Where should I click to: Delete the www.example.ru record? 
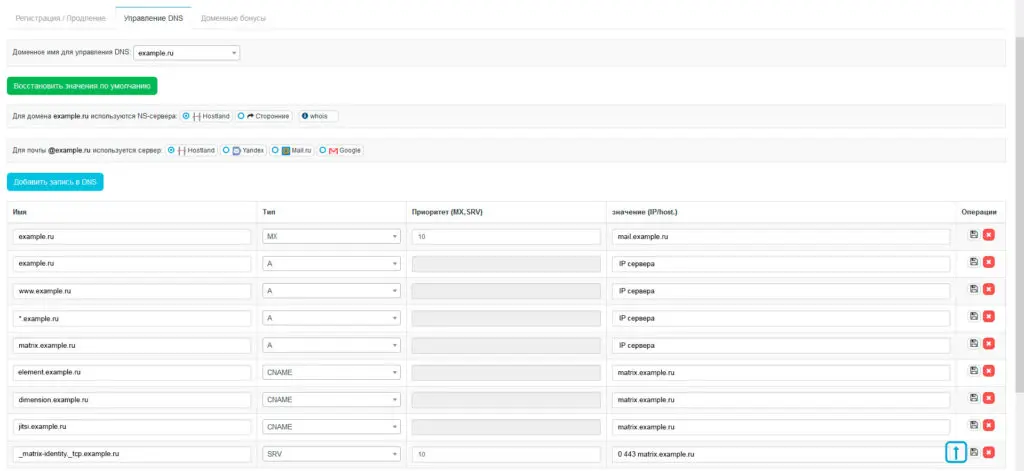pyautogui.click(x=989, y=289)
